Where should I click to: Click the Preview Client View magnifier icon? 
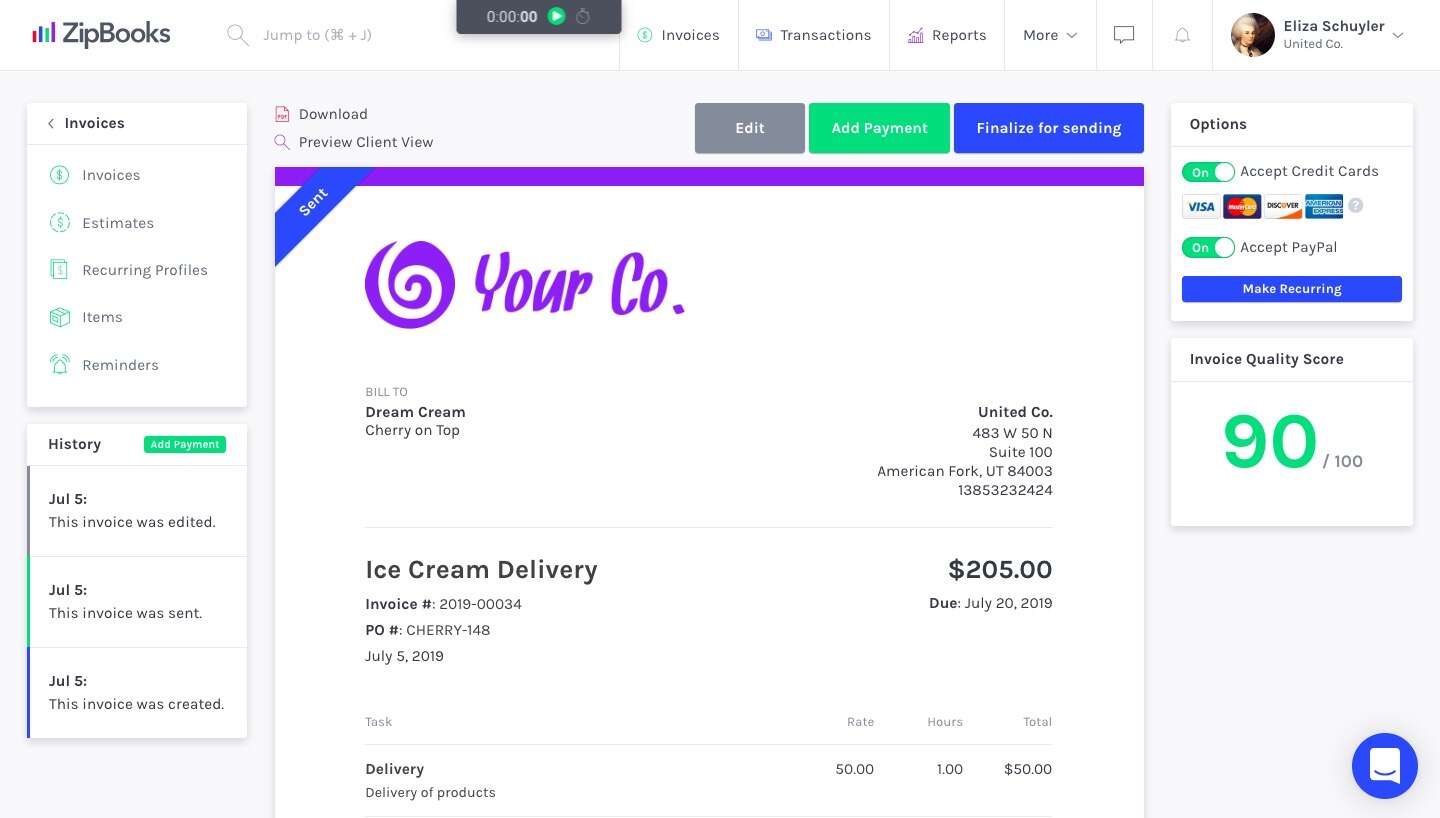click(x=282, y=142)
